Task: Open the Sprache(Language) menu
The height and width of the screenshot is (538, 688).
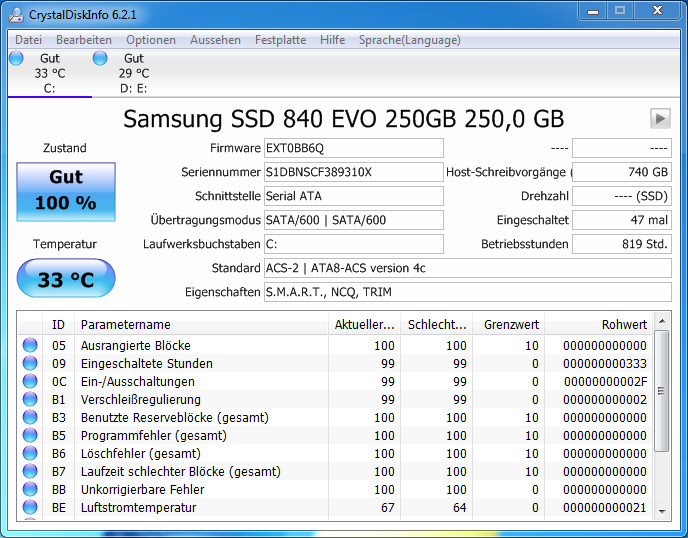Action: coord(410,40)
